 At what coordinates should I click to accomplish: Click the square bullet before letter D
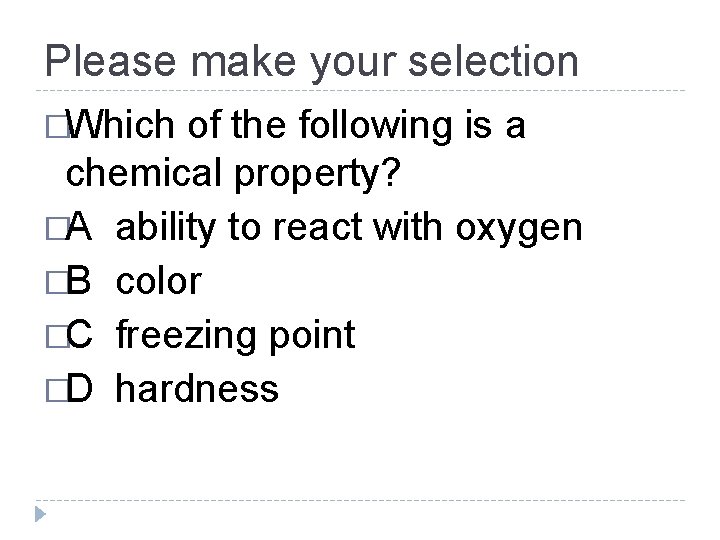53,387
